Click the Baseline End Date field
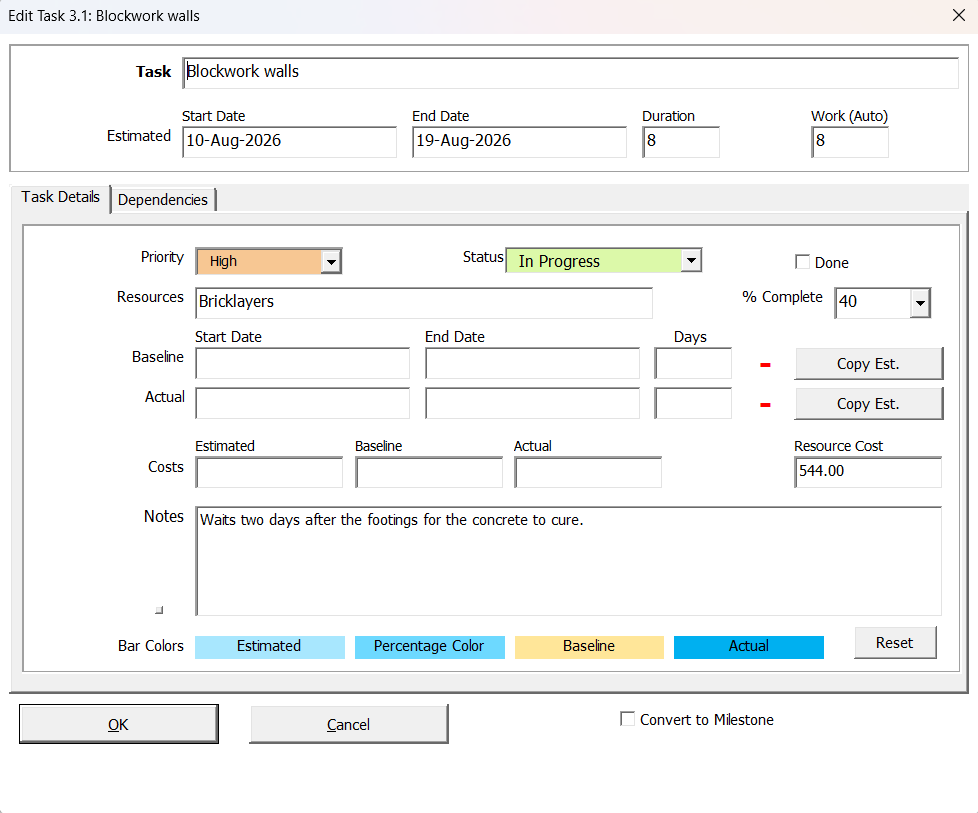Image resolution: width=978 pixels, height=813 pixels. [x=532, y=363]
